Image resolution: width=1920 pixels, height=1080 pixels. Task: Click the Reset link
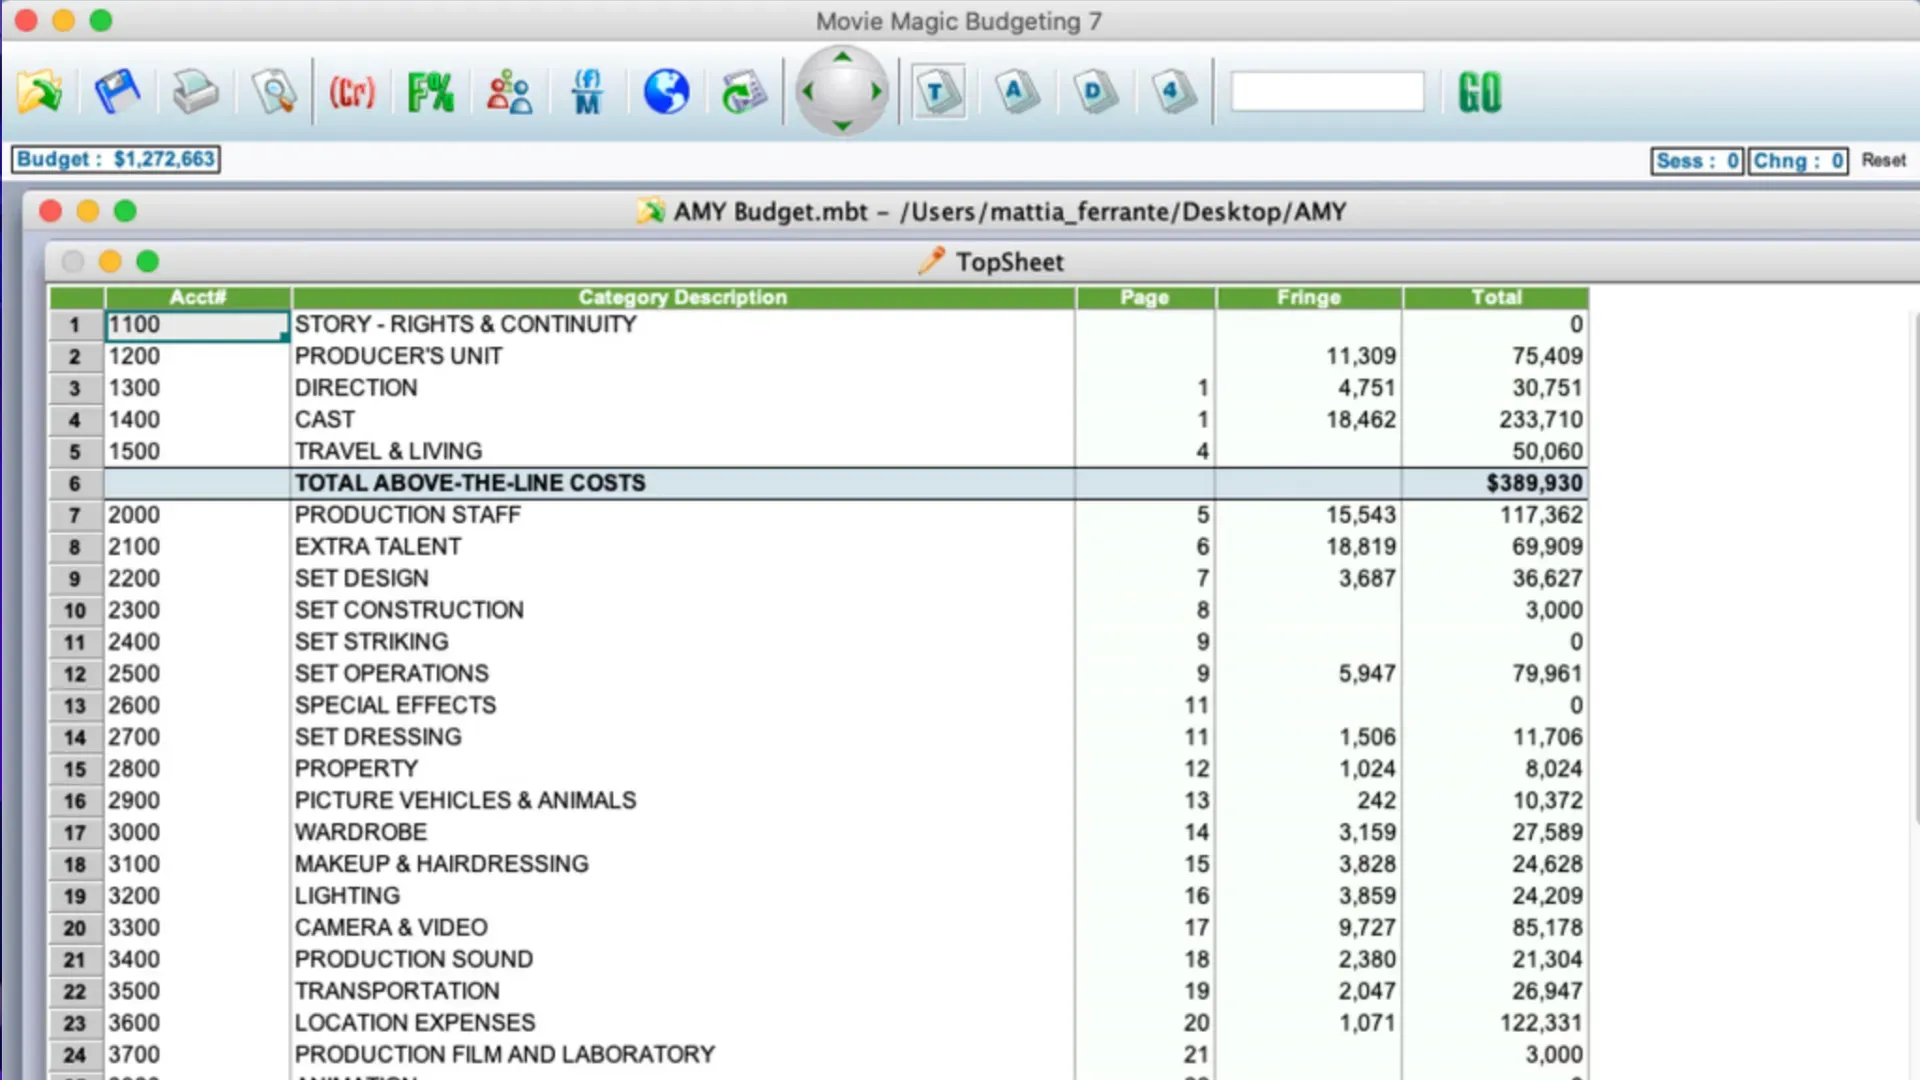click(1883, 160)
